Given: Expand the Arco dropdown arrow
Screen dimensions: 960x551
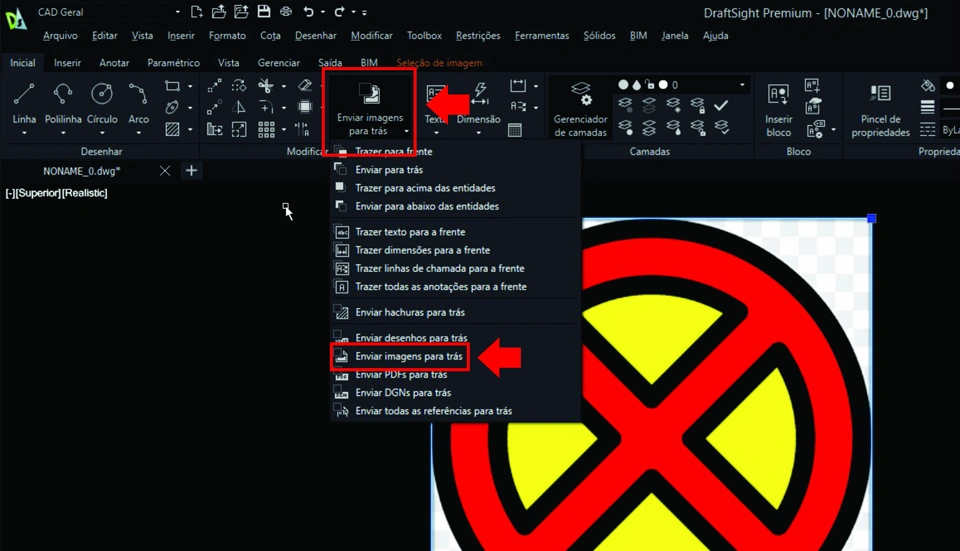Looking at the screenshot, I should pyautogui.click(x=138, y=132).
